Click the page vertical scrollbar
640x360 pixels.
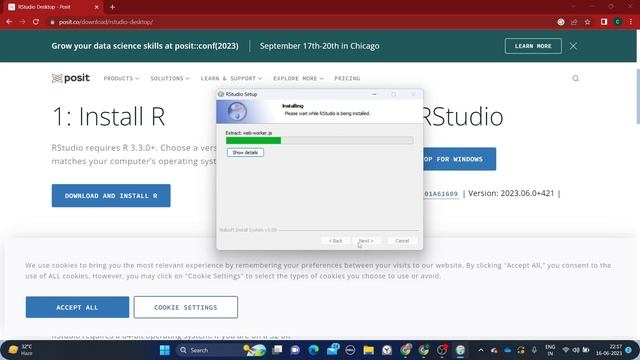pyautogui.click(x=638, y=96)
